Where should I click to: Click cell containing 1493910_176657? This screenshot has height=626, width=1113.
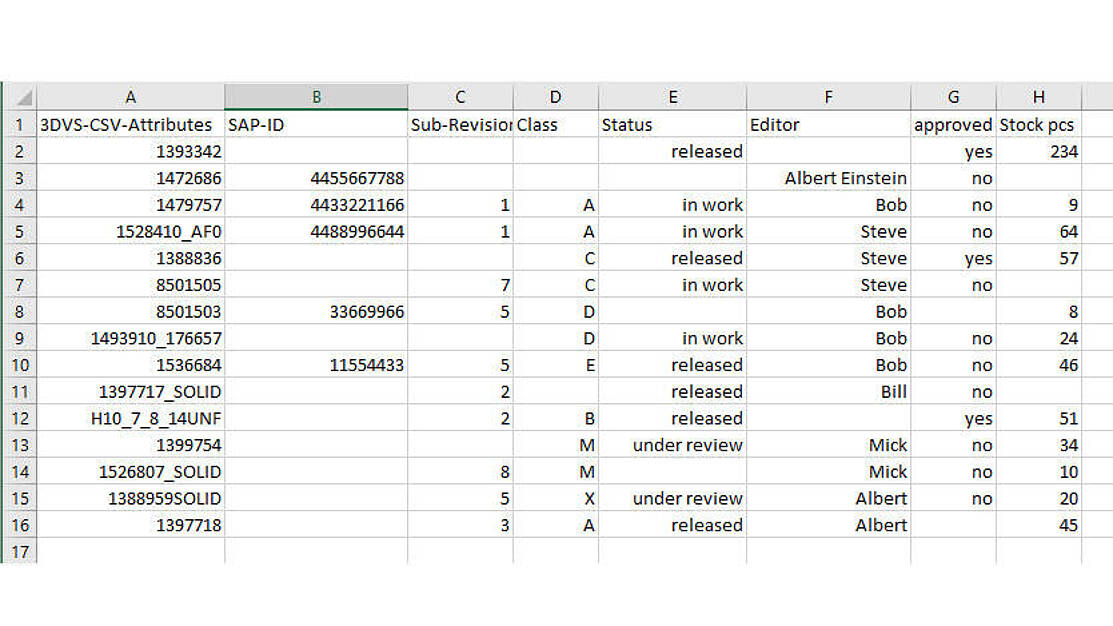tap(131, 338)
